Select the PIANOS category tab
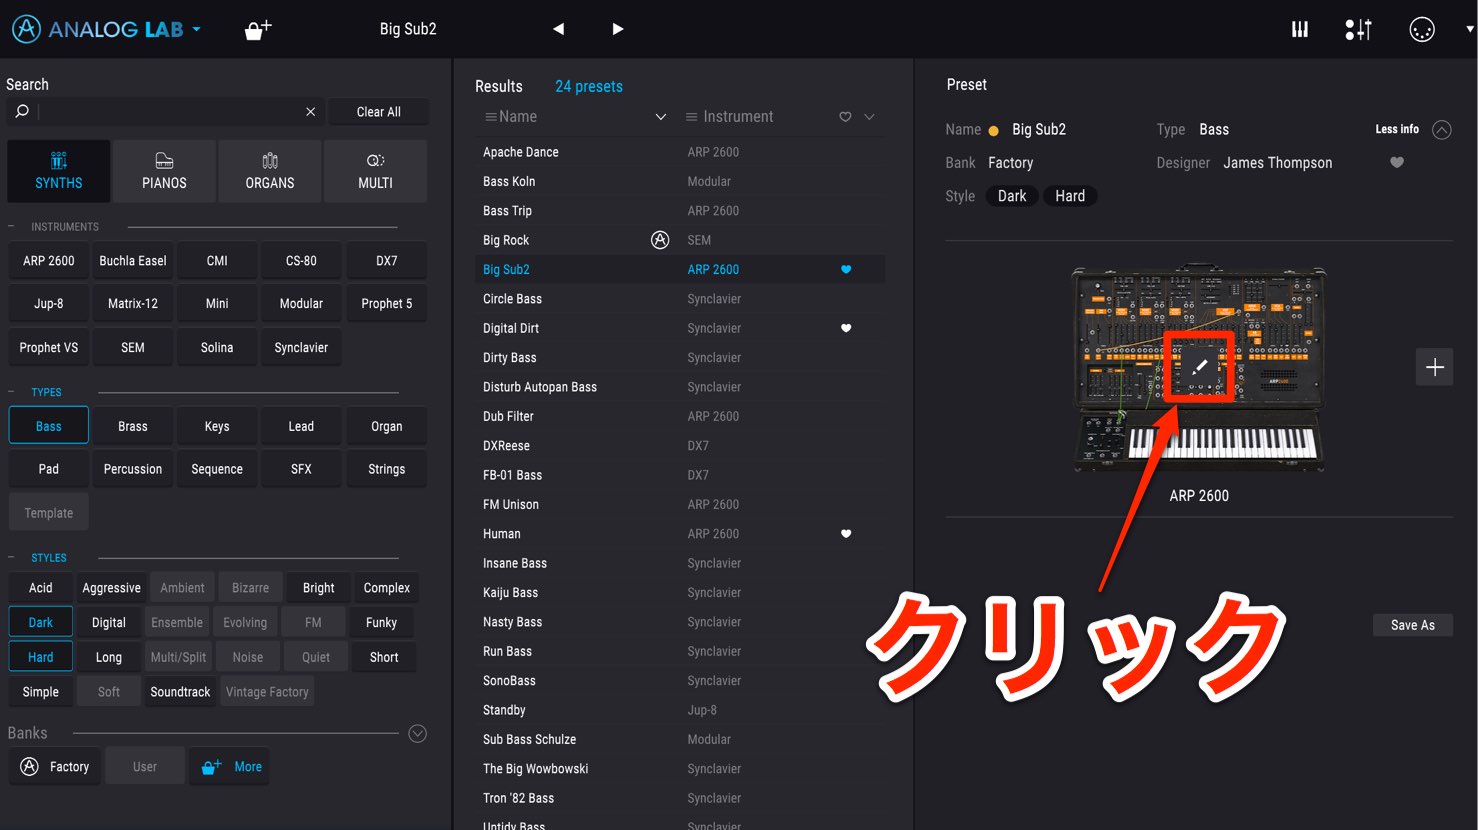Viewport: 1478px width, 830px height. (164, 171)
